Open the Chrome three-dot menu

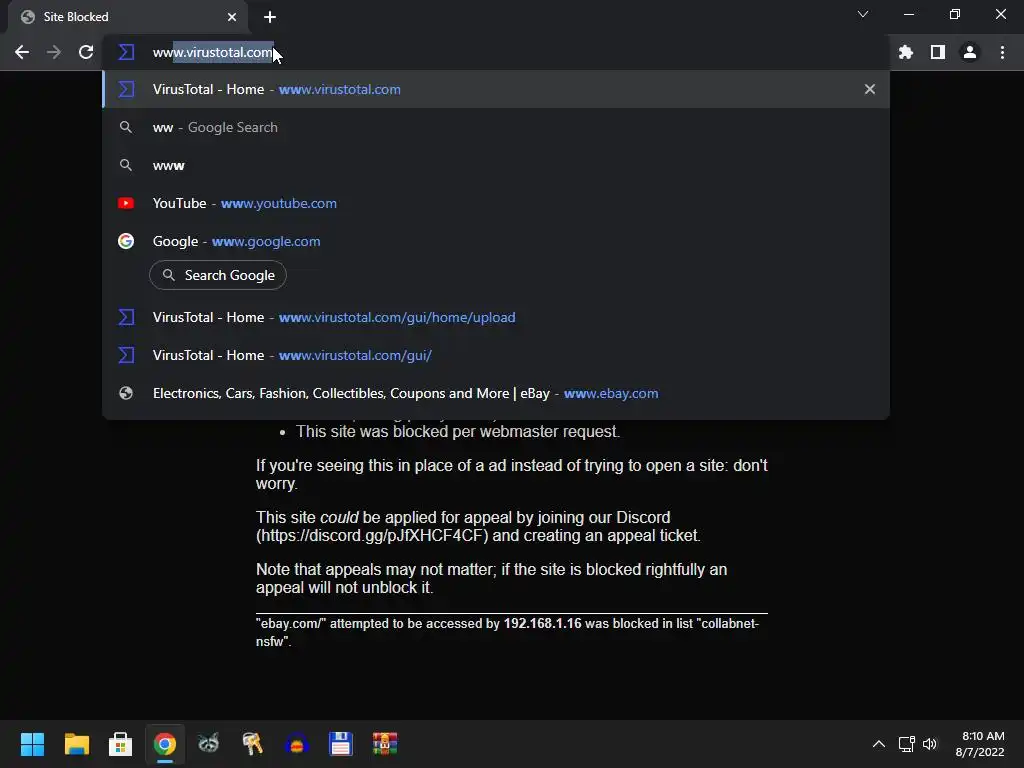[x=1002, y=52]
